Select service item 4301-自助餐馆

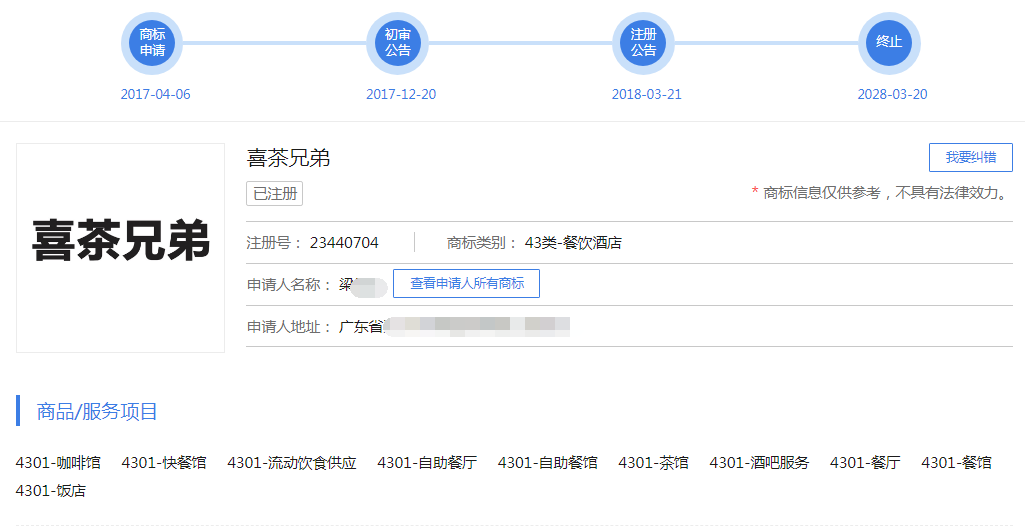(x=547, y=463)
